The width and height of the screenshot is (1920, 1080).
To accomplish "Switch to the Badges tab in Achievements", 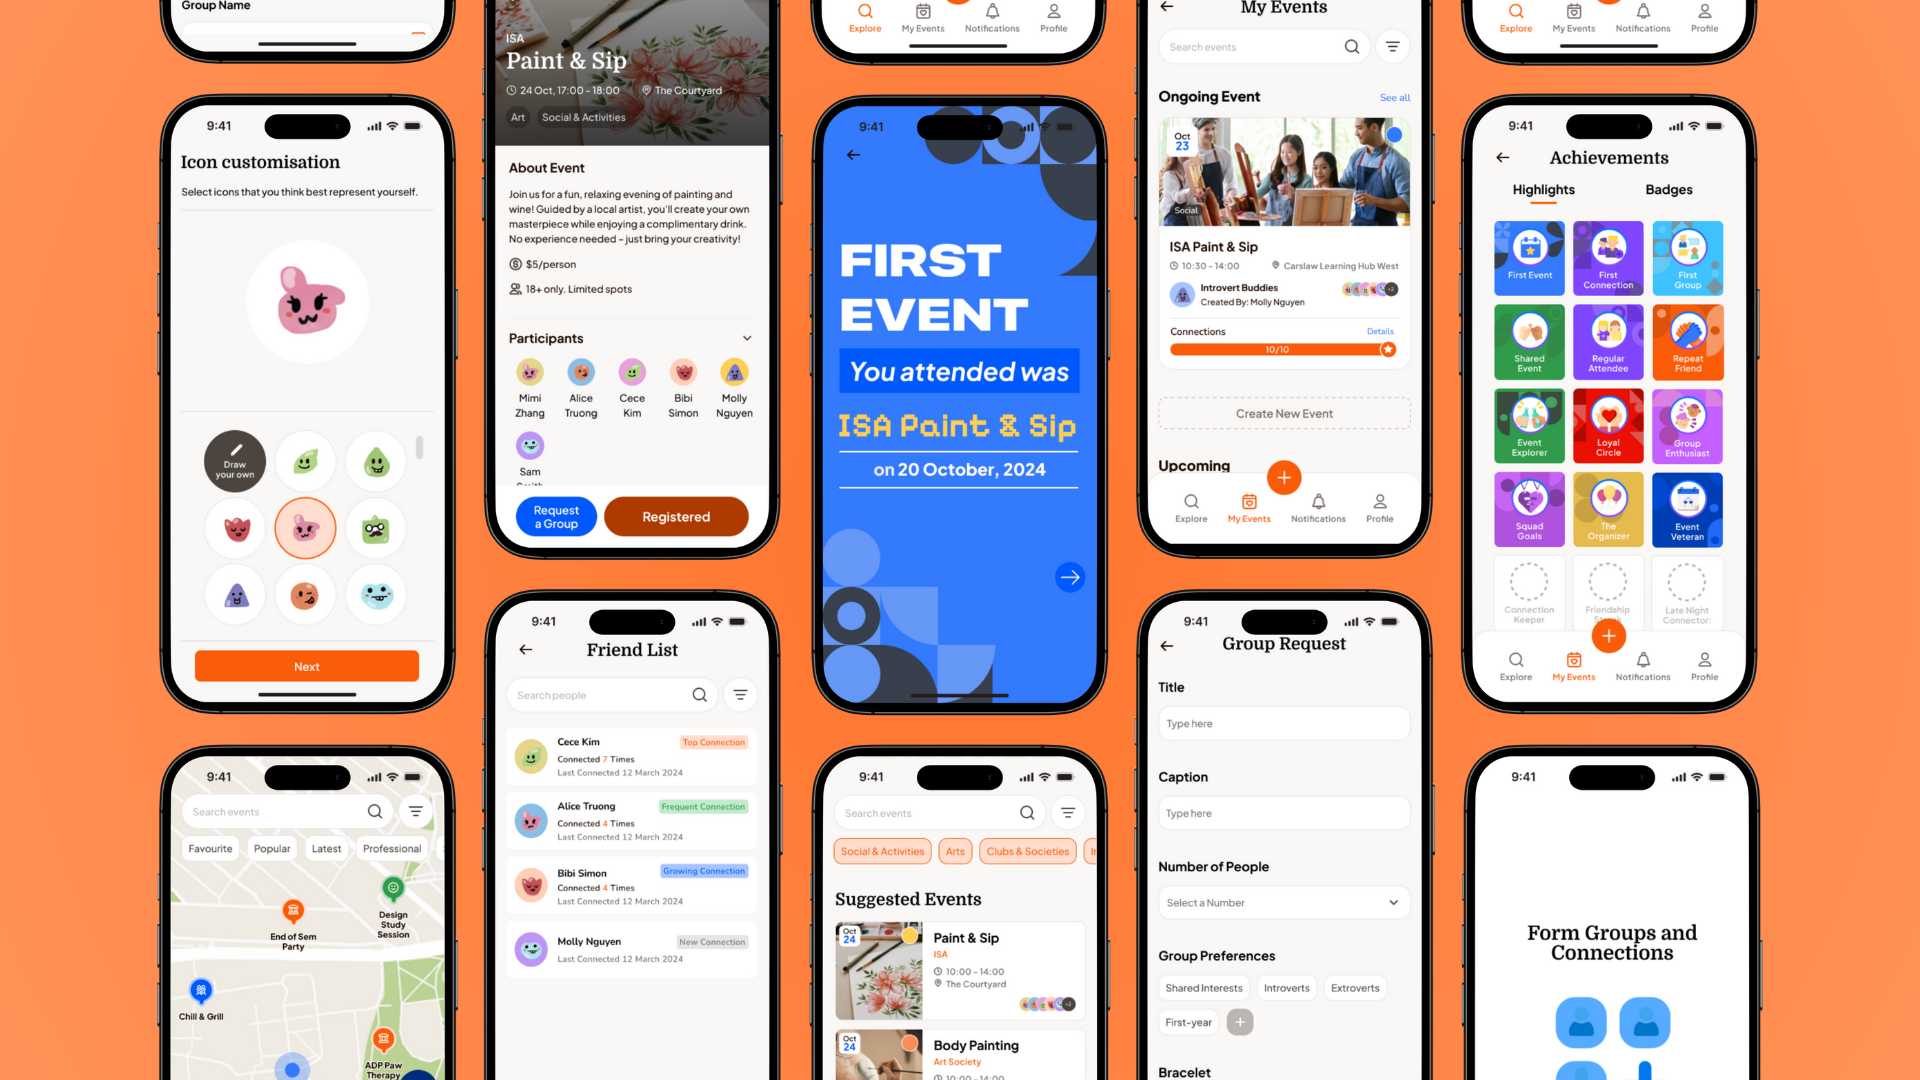I will (1667, 189).
